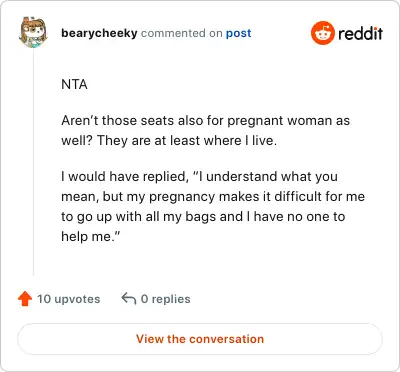Click the sentence "They are at least where I live."
The image size is (400, 372).
[187, 140]
